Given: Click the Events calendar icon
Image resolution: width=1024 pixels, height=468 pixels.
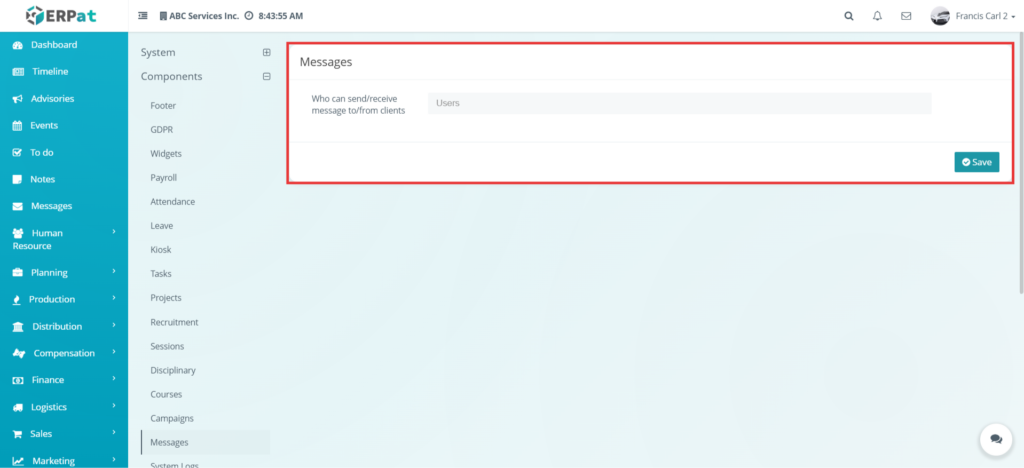Looking at the screenshot, I should [18, 126].
